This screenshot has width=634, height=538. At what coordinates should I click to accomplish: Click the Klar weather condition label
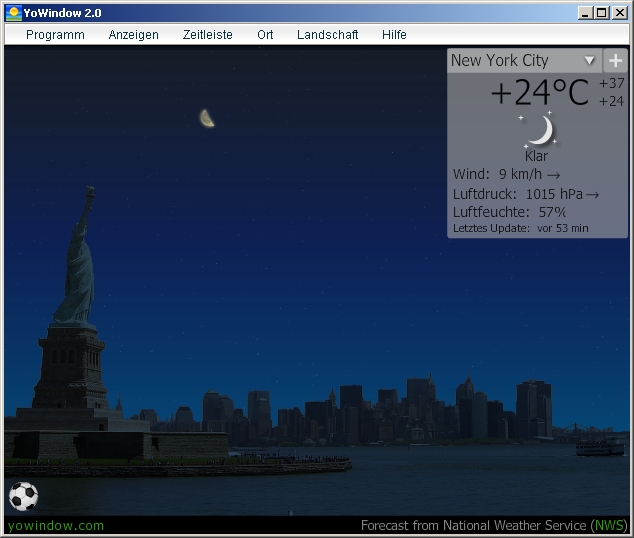point(536,156)
